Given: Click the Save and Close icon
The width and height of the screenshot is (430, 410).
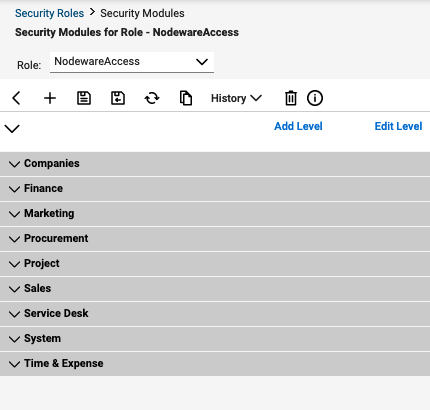Looking at the screenshot, I should (x=118, y=98).
